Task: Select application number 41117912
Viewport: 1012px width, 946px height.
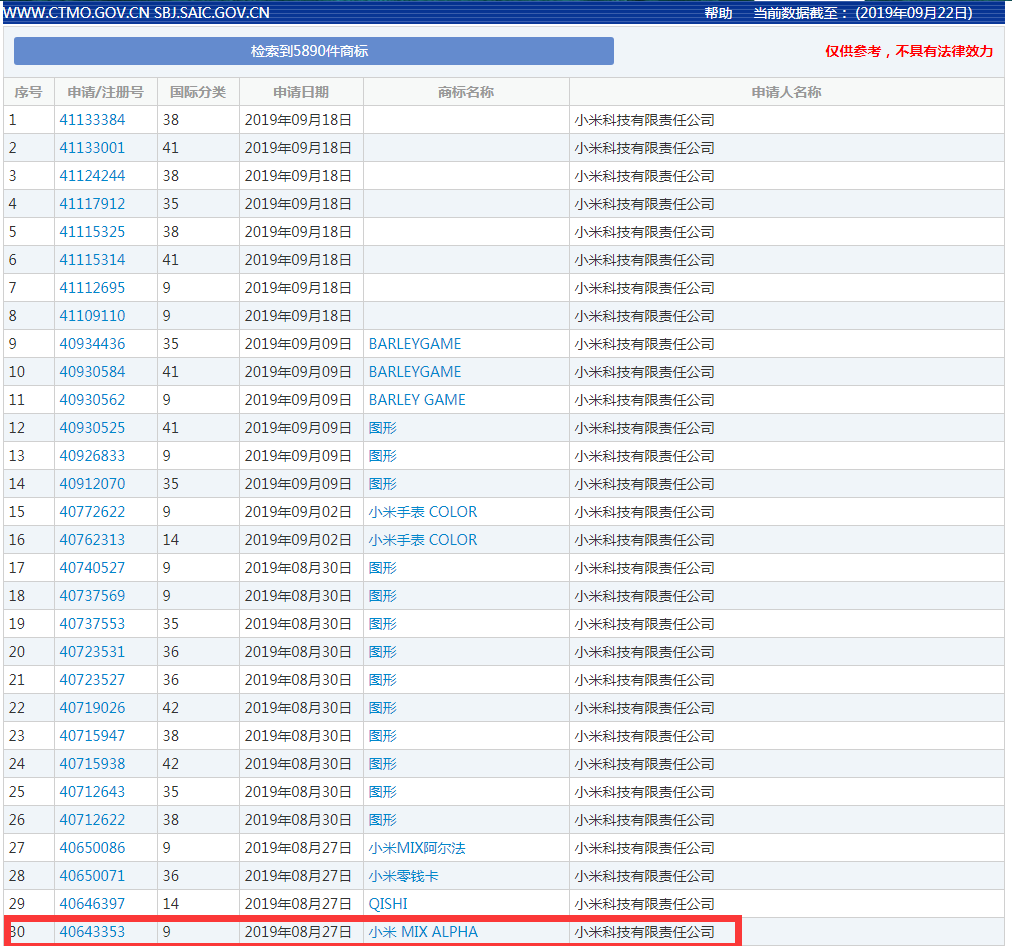Action: pos(92,204)
